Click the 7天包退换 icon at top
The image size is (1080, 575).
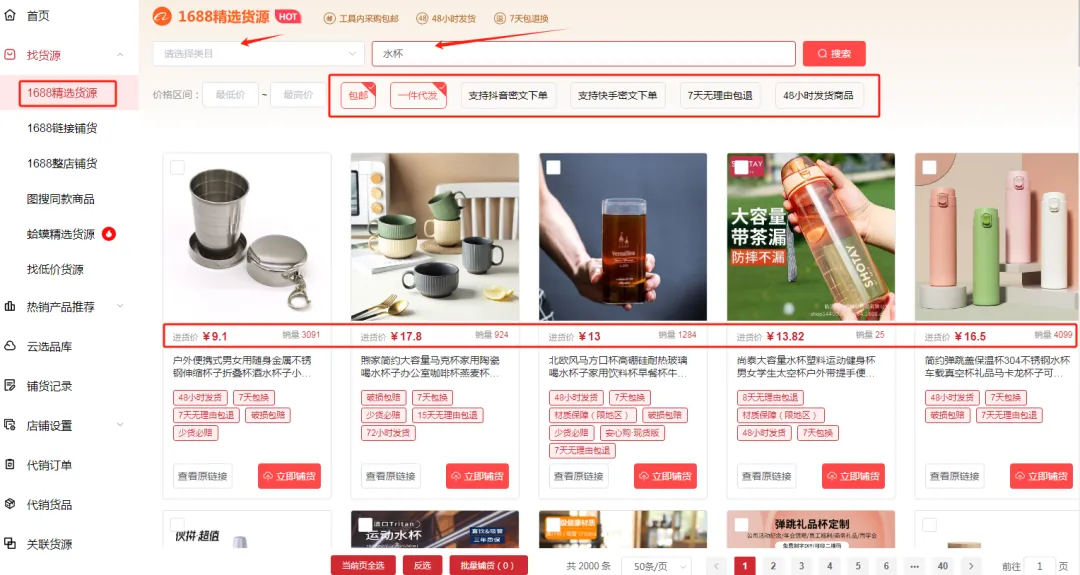click(500, 19)
